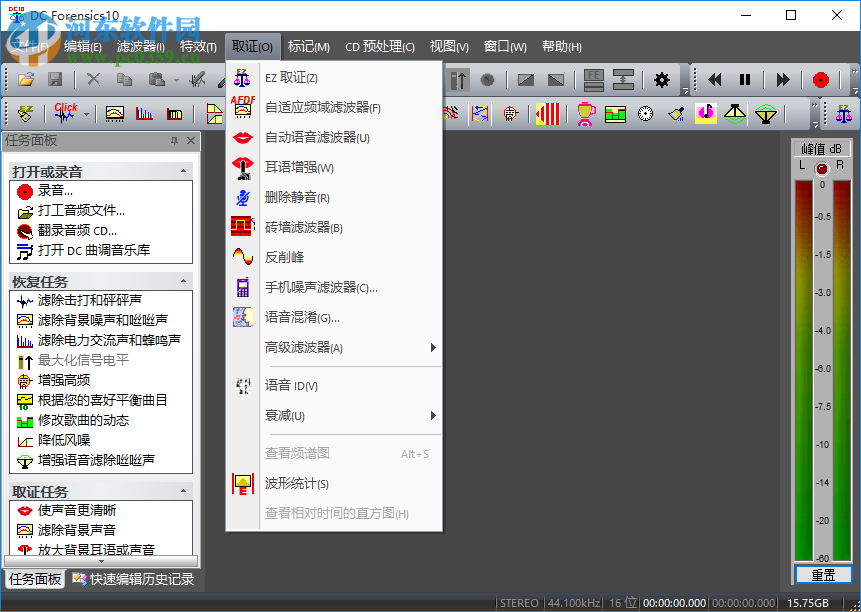Select 砖墙滤波器(B) menu entry
861x612 pixels.
tap(334, 227)
